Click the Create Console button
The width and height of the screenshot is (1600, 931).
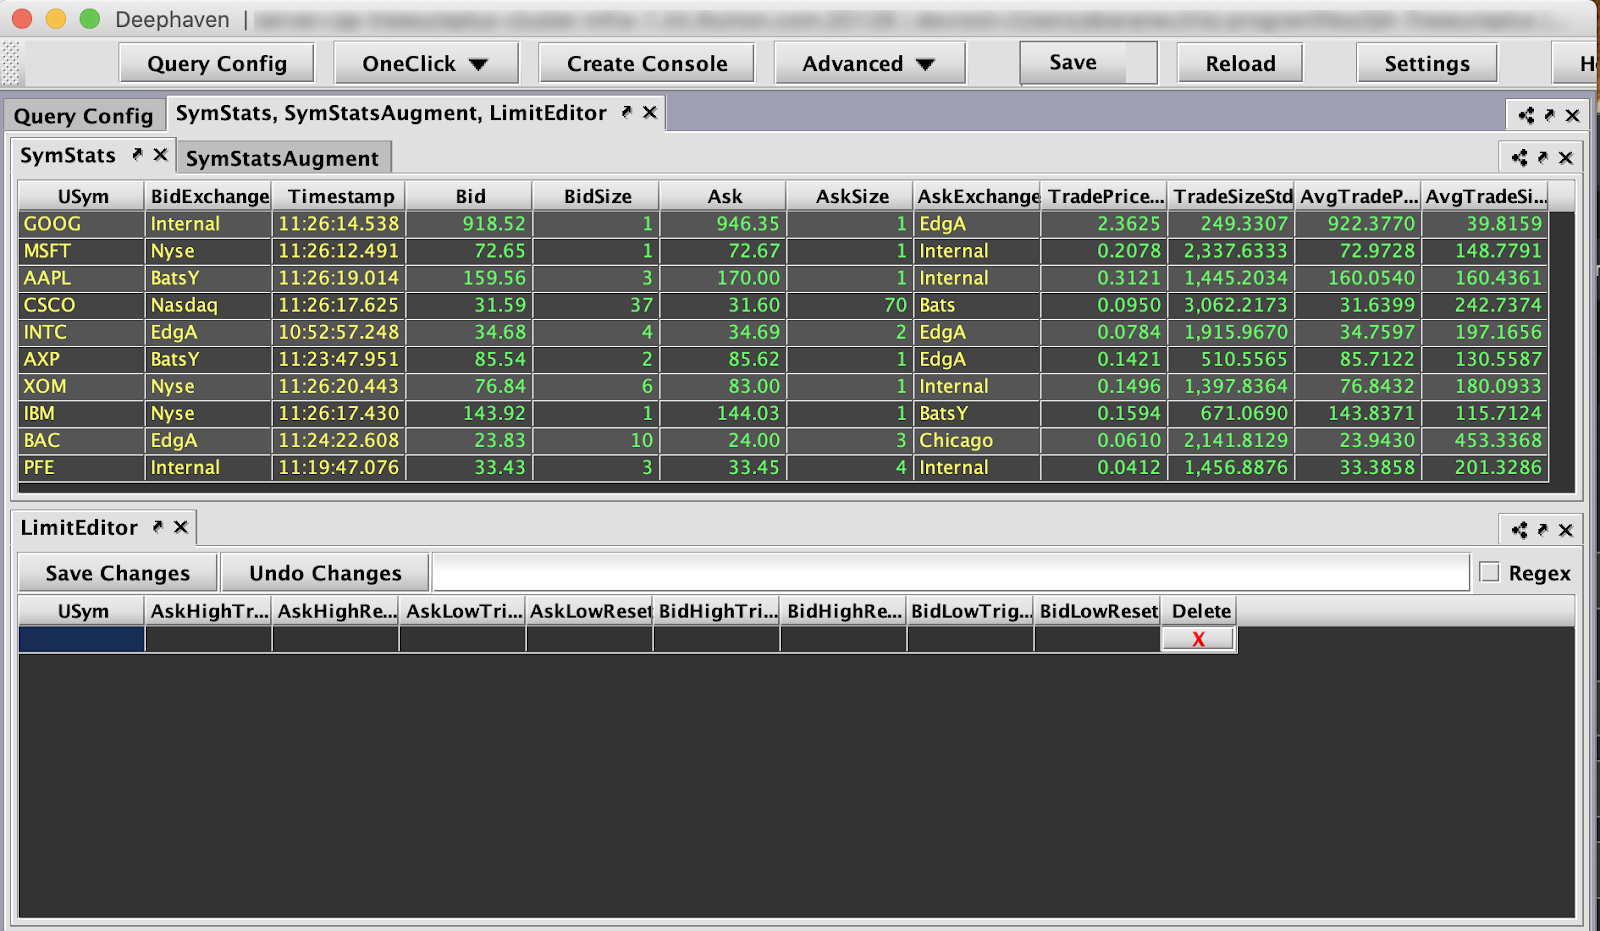coord(647,64)
